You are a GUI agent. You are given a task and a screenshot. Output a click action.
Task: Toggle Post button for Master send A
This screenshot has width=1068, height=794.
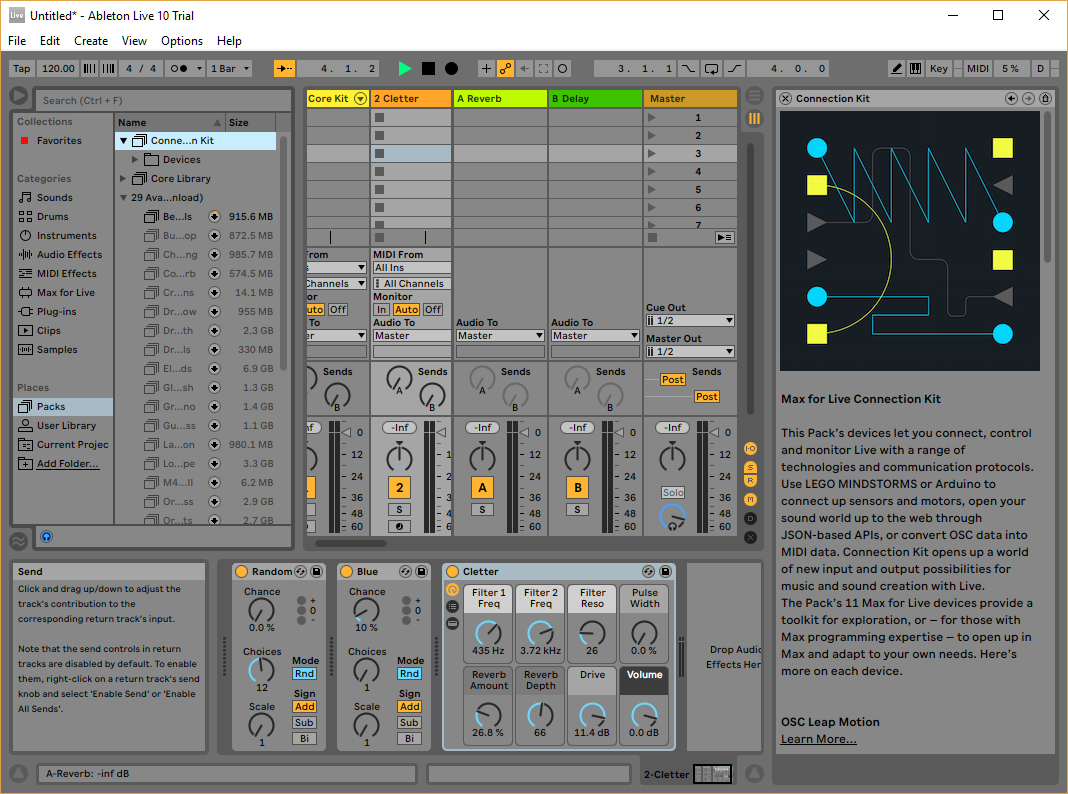tap(672, 380)
